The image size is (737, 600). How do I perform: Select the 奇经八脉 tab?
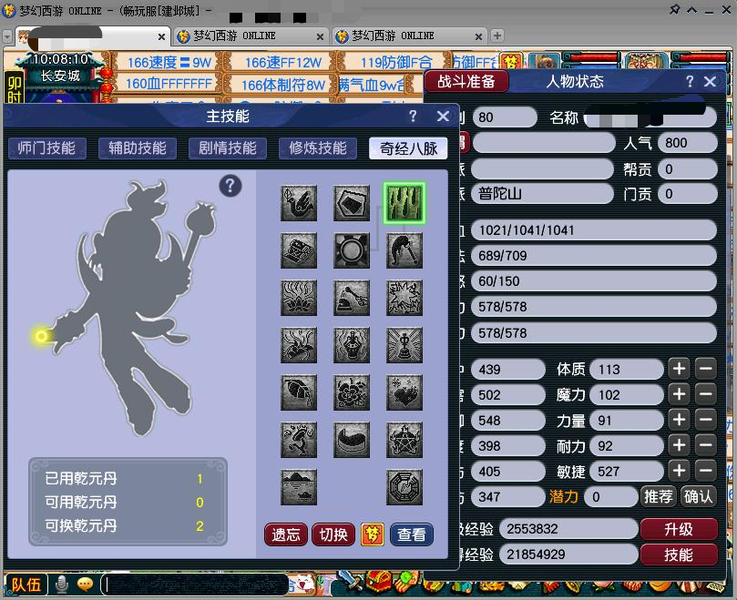coord(408,148)
